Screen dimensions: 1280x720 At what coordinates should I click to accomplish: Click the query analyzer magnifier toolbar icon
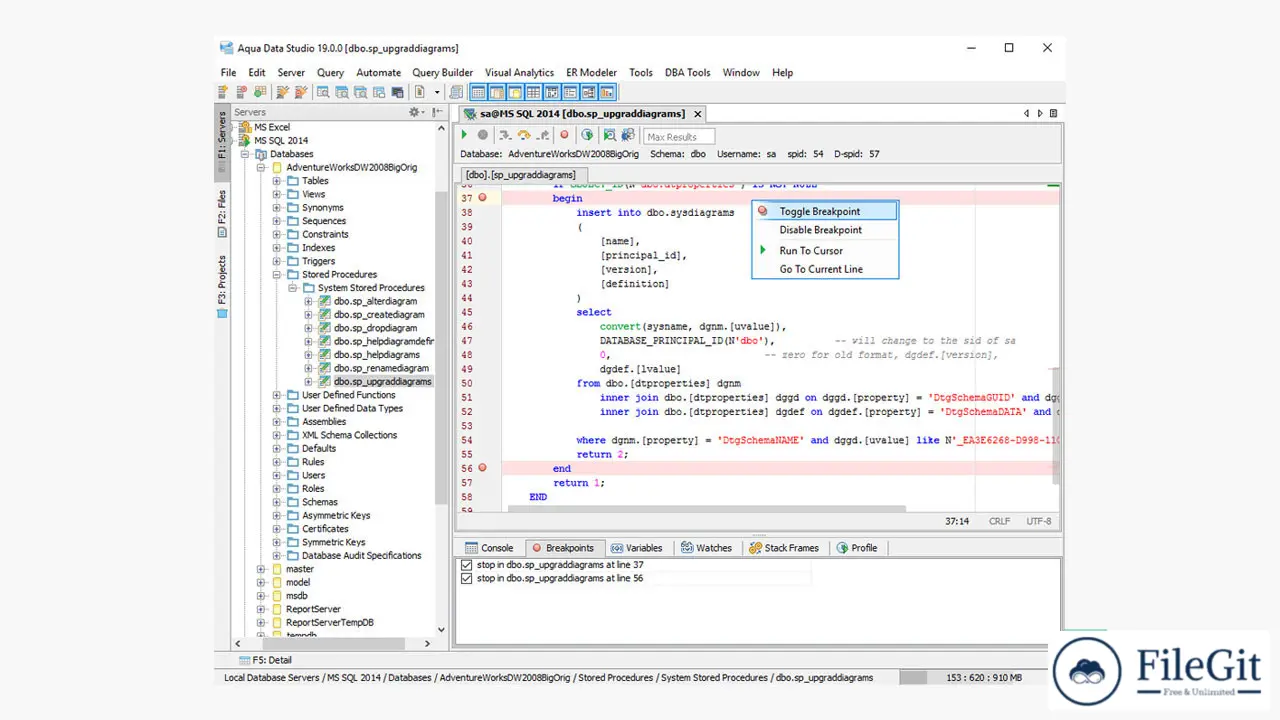(323, 92)
